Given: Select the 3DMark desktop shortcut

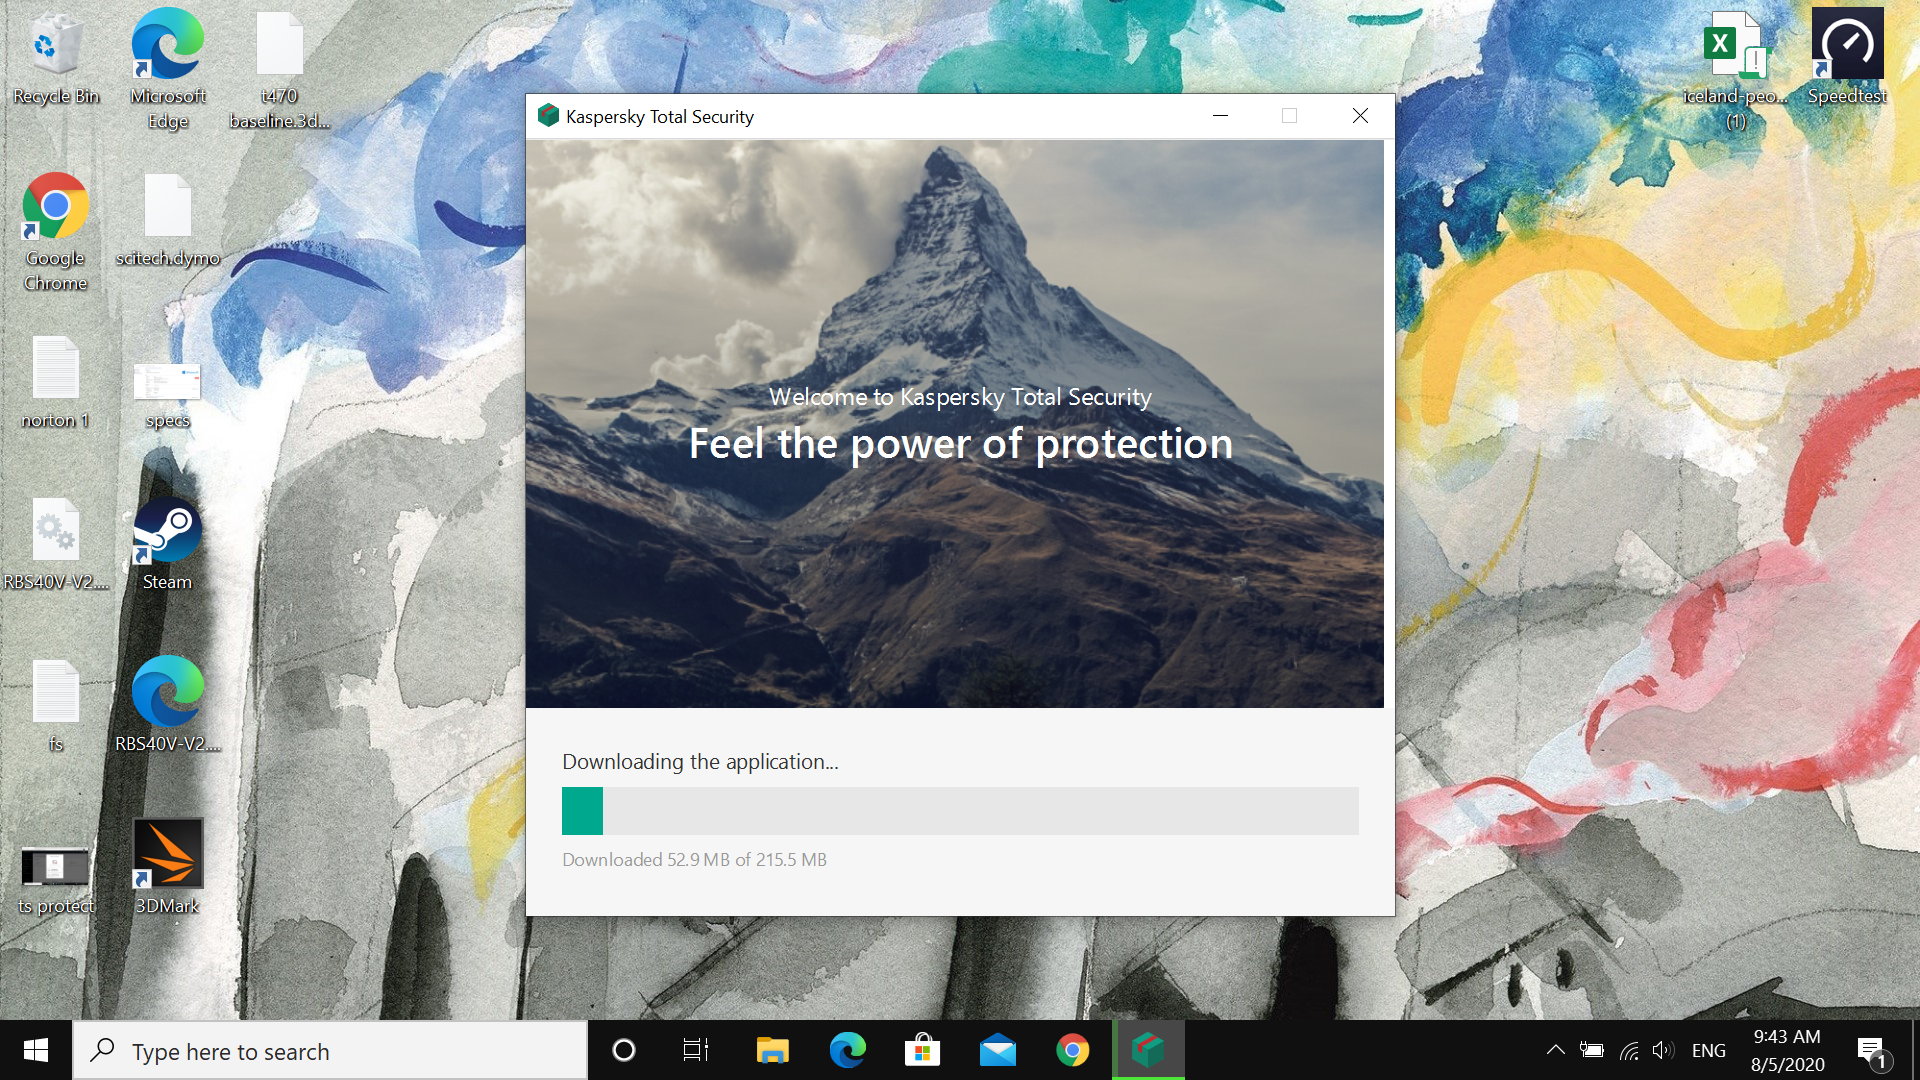Looking at the screenshot, I should [168, 866].
